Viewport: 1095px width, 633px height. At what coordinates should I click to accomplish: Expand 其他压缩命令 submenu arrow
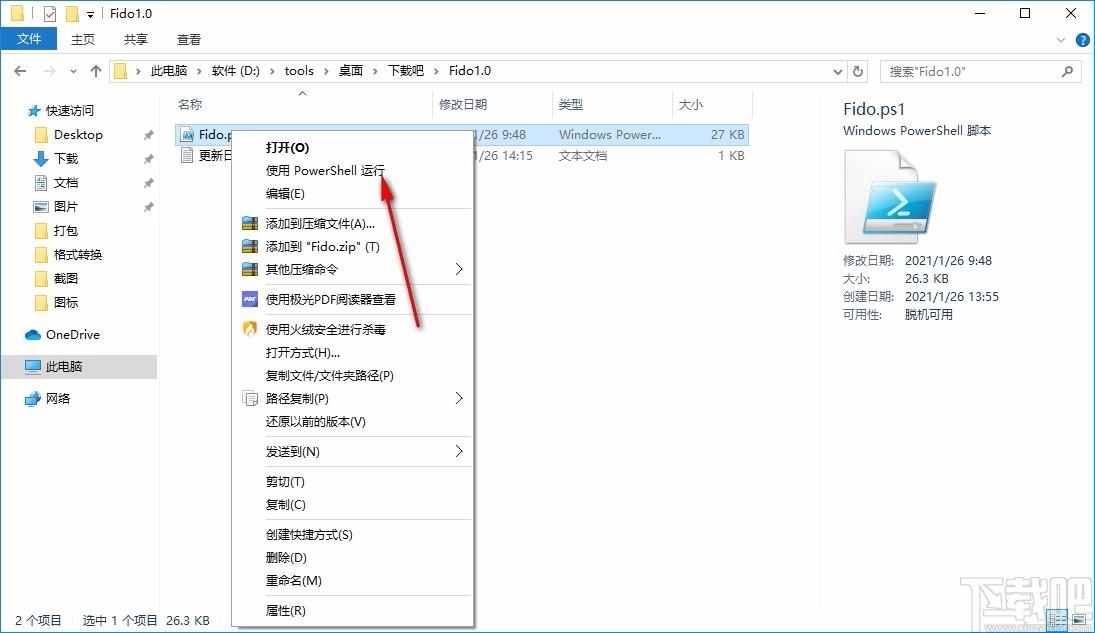click(x=459, y=269)
